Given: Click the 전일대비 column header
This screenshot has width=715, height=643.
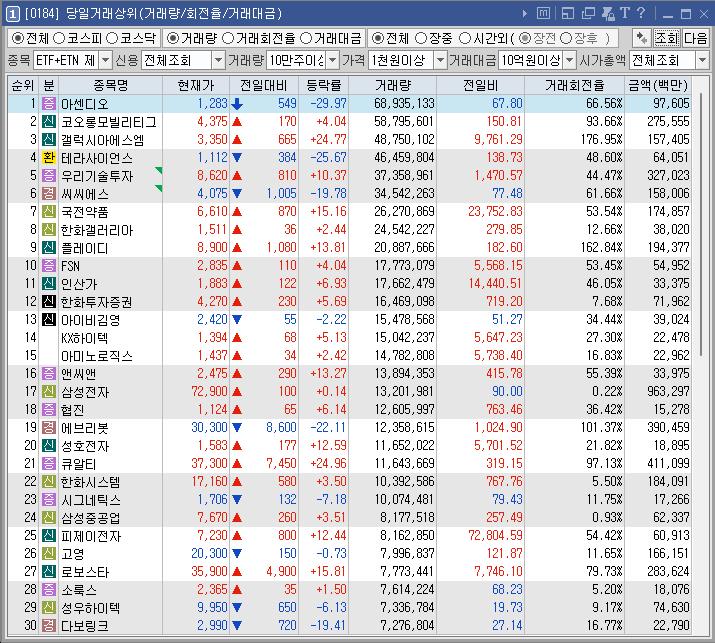Looking at the screenshot, I should point(264,85).
